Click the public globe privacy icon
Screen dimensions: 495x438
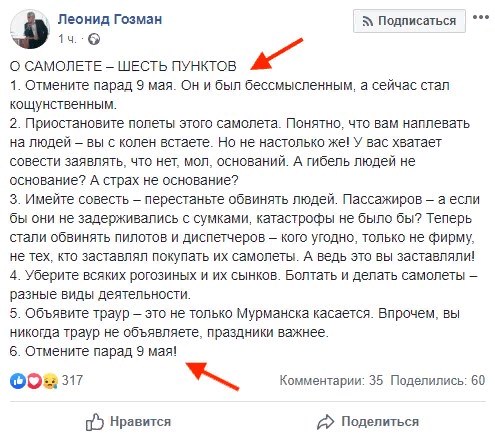pyautogui.click(x=94, y=39)
